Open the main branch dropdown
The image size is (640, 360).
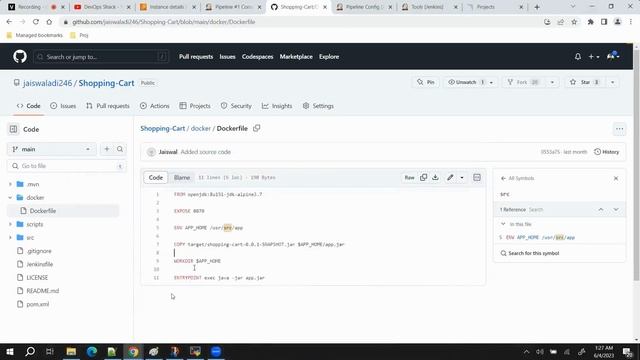51,149
